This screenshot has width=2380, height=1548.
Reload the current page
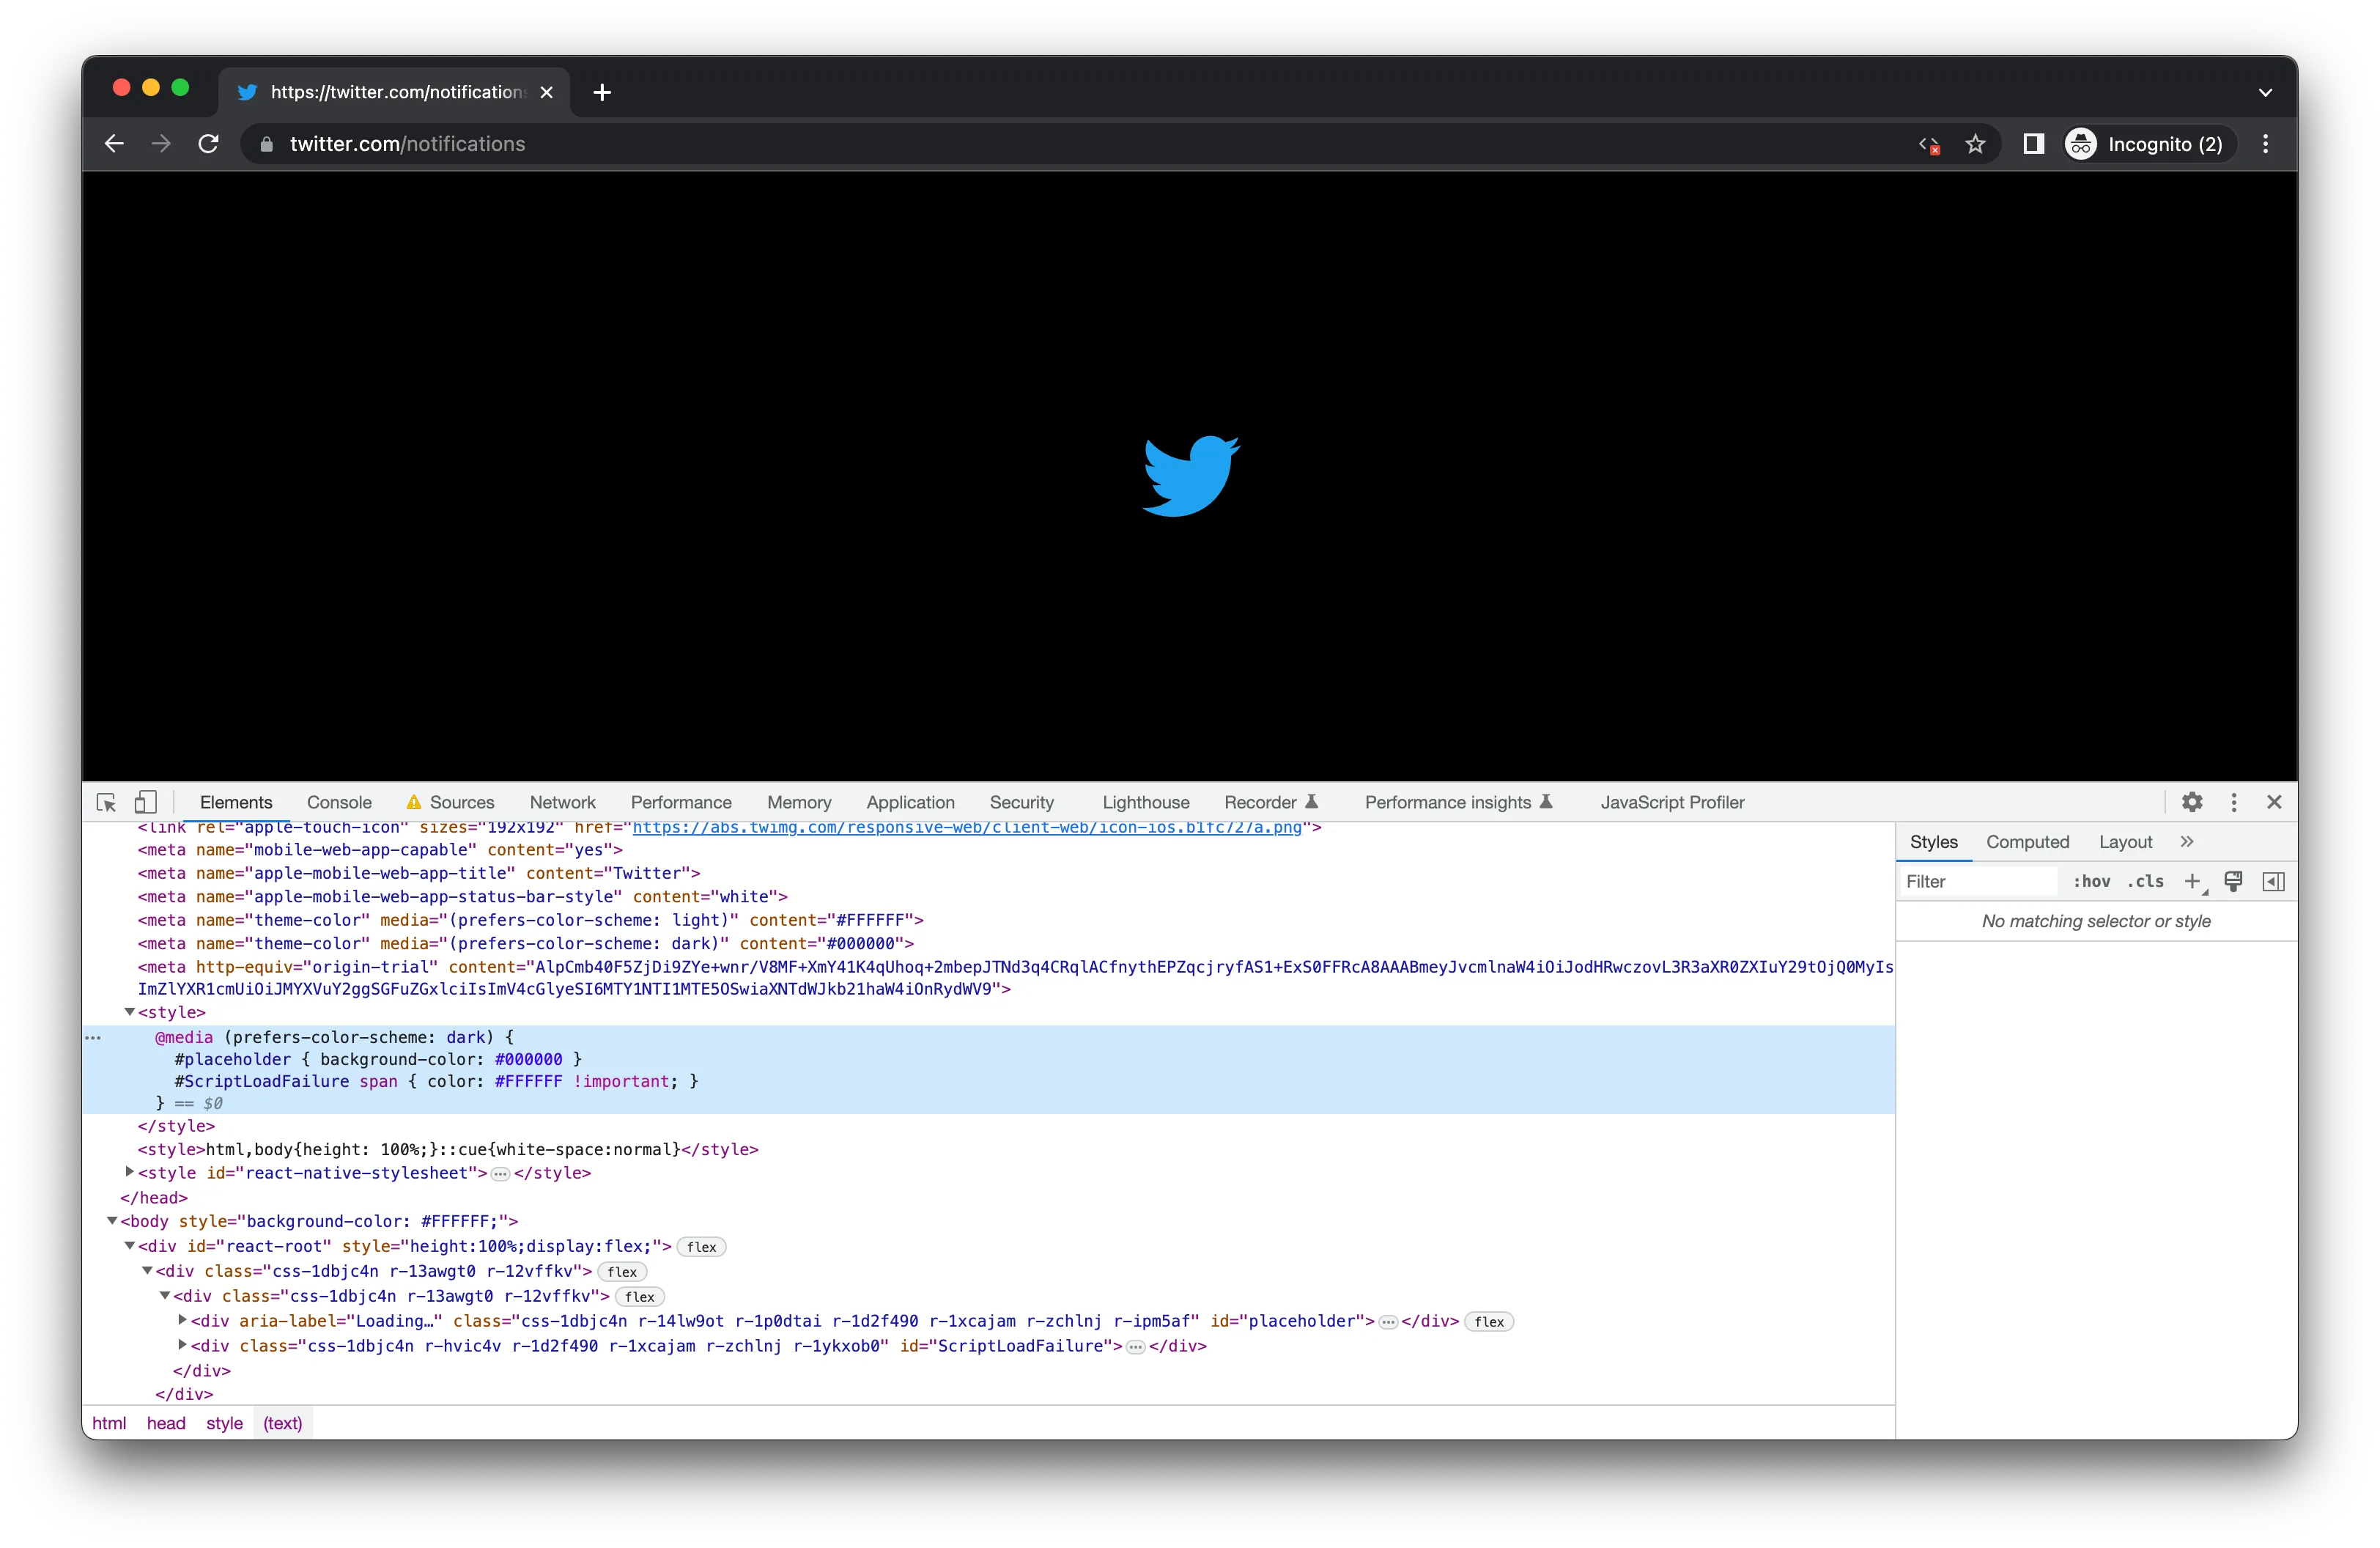pos(208,143)
